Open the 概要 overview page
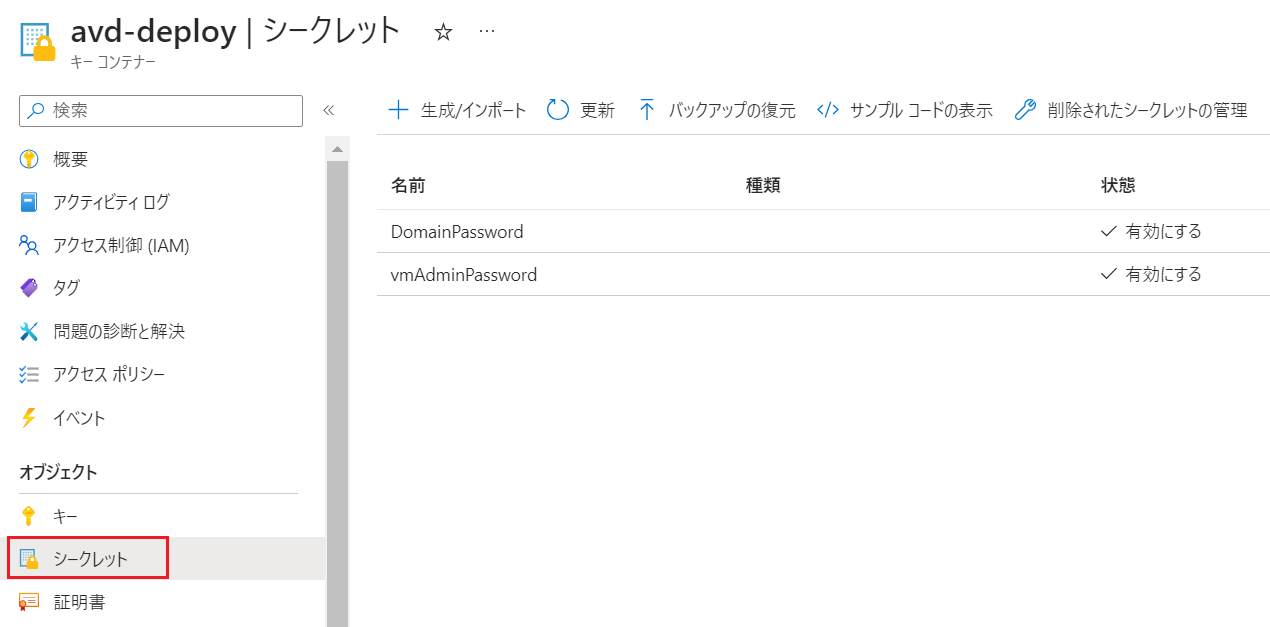 [x=70, y=159]
